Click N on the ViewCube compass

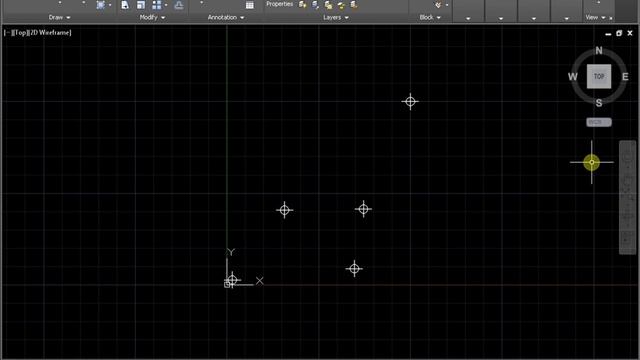599,51
